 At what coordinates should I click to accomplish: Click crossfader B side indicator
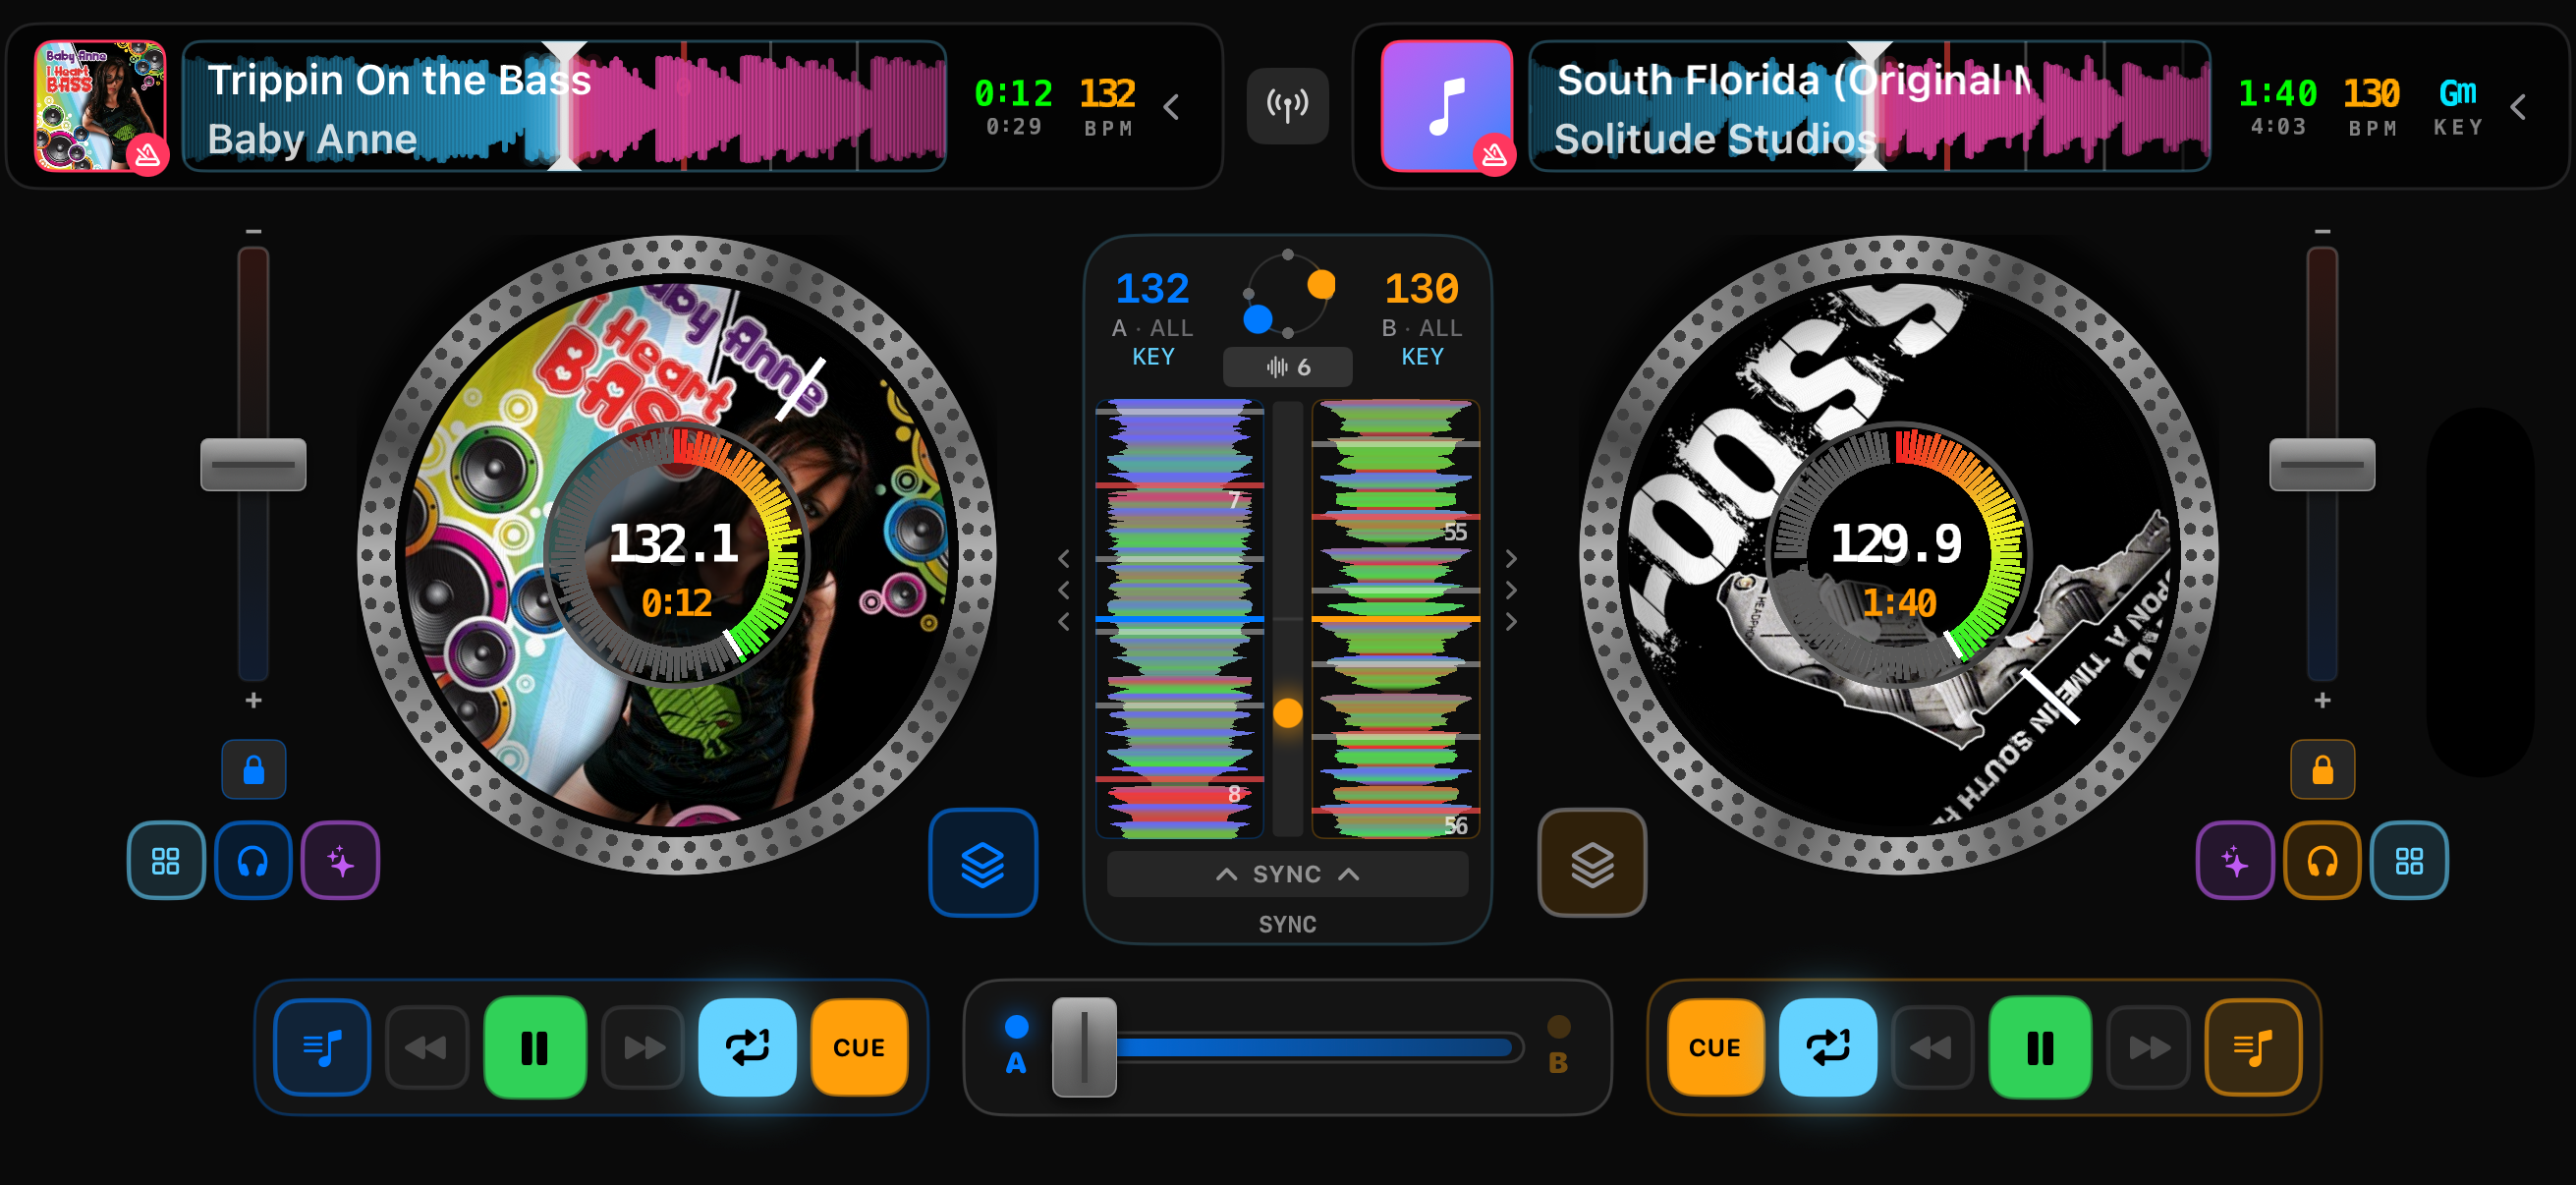1558,1045
